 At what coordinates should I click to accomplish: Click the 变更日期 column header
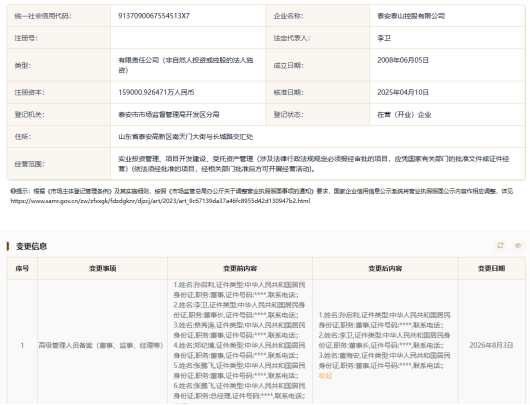coord(491,268)
